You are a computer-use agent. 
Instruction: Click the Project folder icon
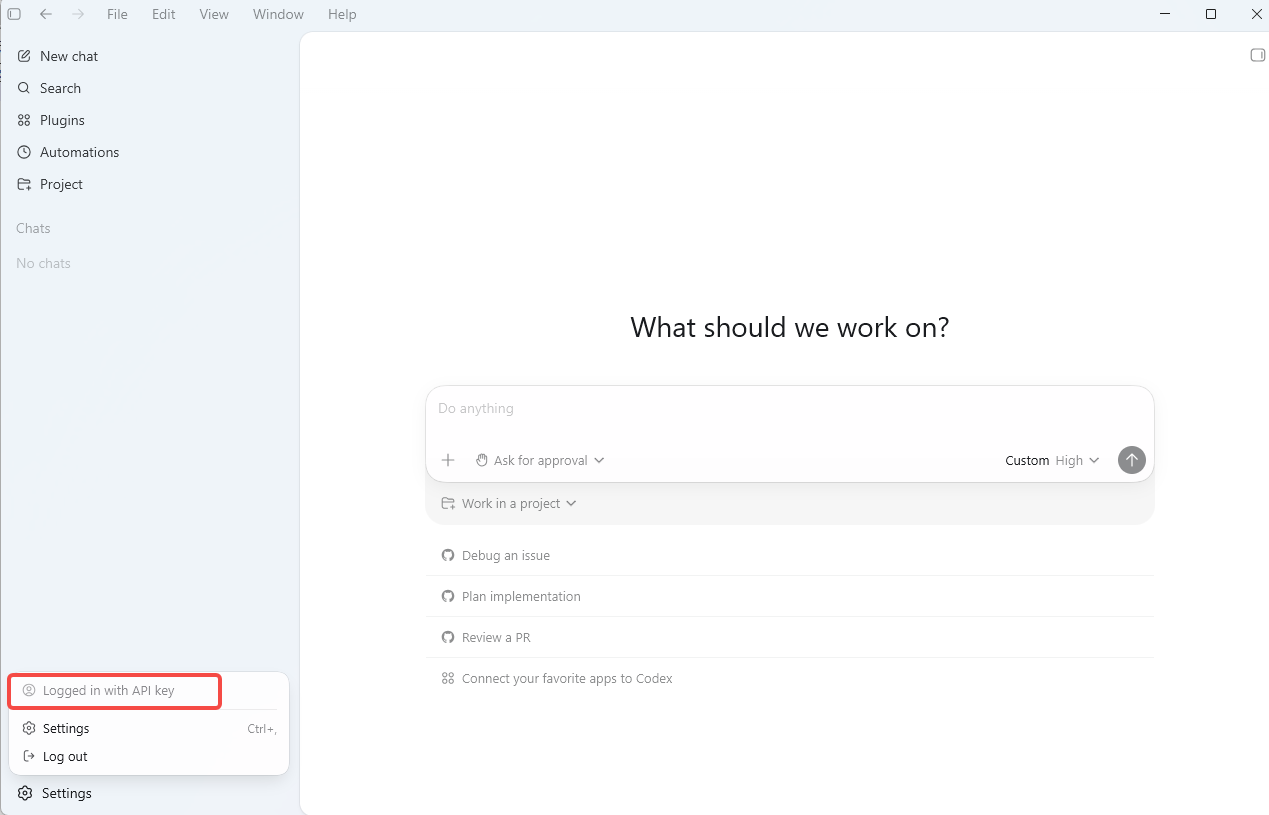(x=25, y=184)
